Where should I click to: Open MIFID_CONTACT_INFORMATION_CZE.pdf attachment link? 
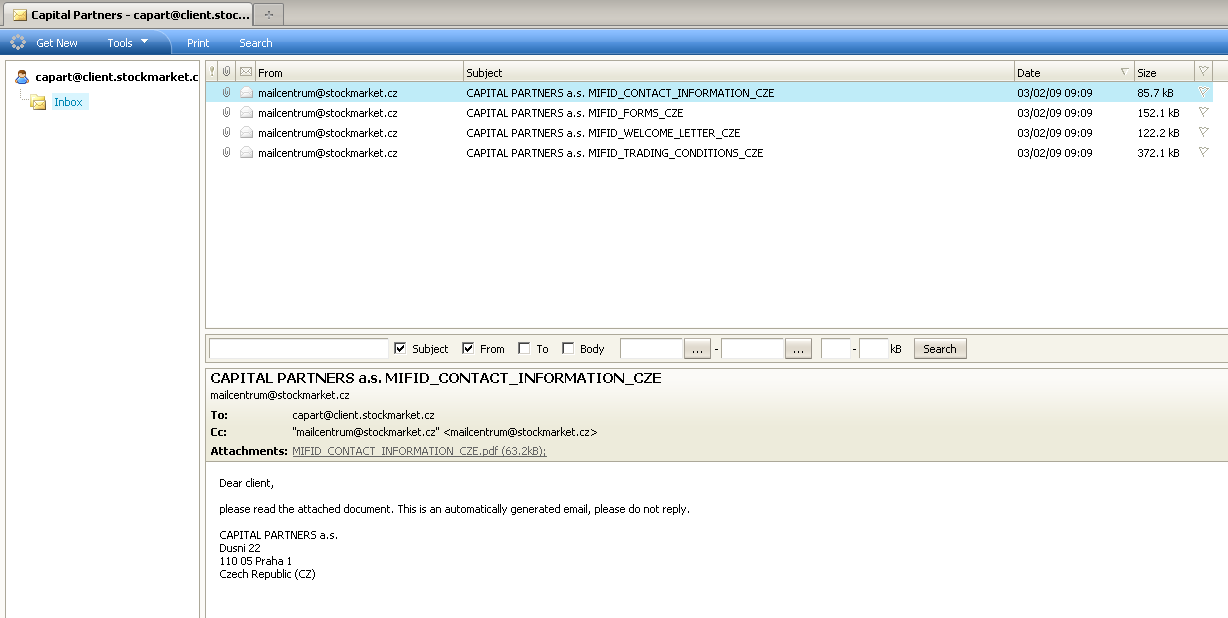pyautogui.click(x=419, y=451)
